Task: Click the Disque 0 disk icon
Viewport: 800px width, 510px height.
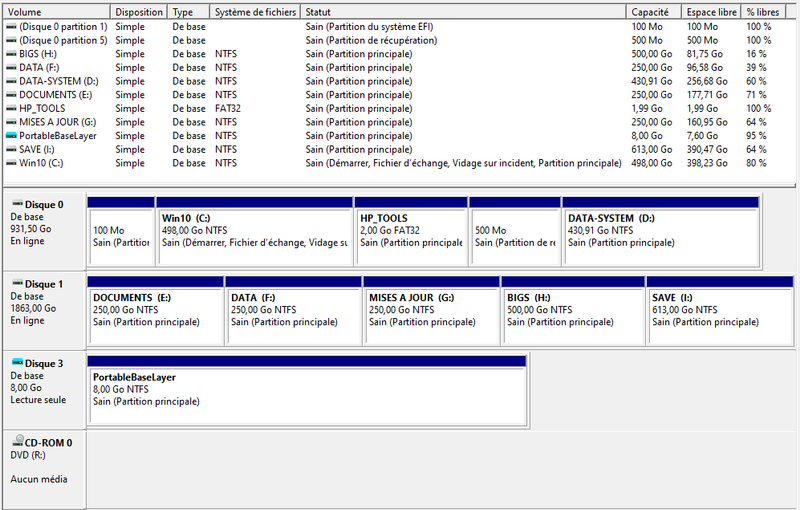Action: 17,204
